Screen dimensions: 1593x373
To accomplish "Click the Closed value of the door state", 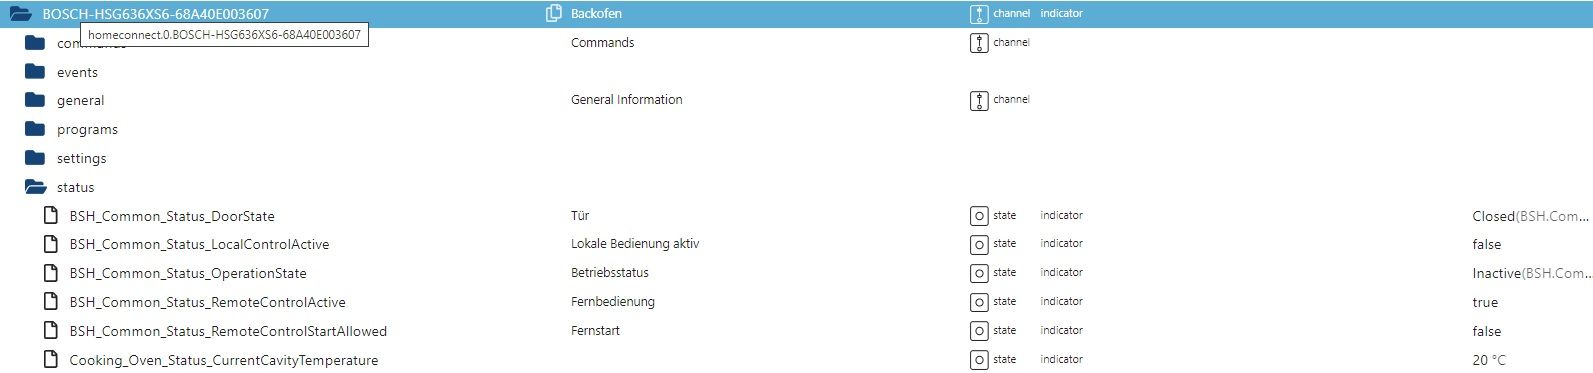I will 1494,216.
